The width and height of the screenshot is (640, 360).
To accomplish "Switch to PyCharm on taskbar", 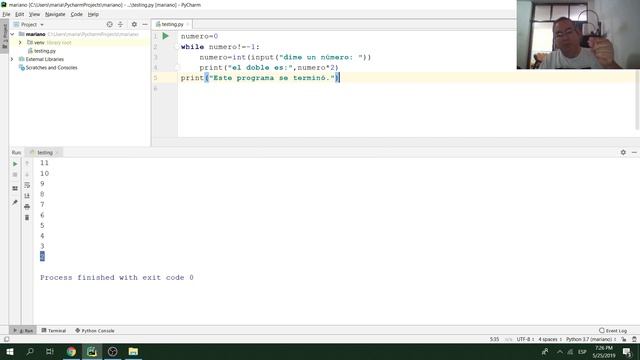I will [x=92, y=351].
